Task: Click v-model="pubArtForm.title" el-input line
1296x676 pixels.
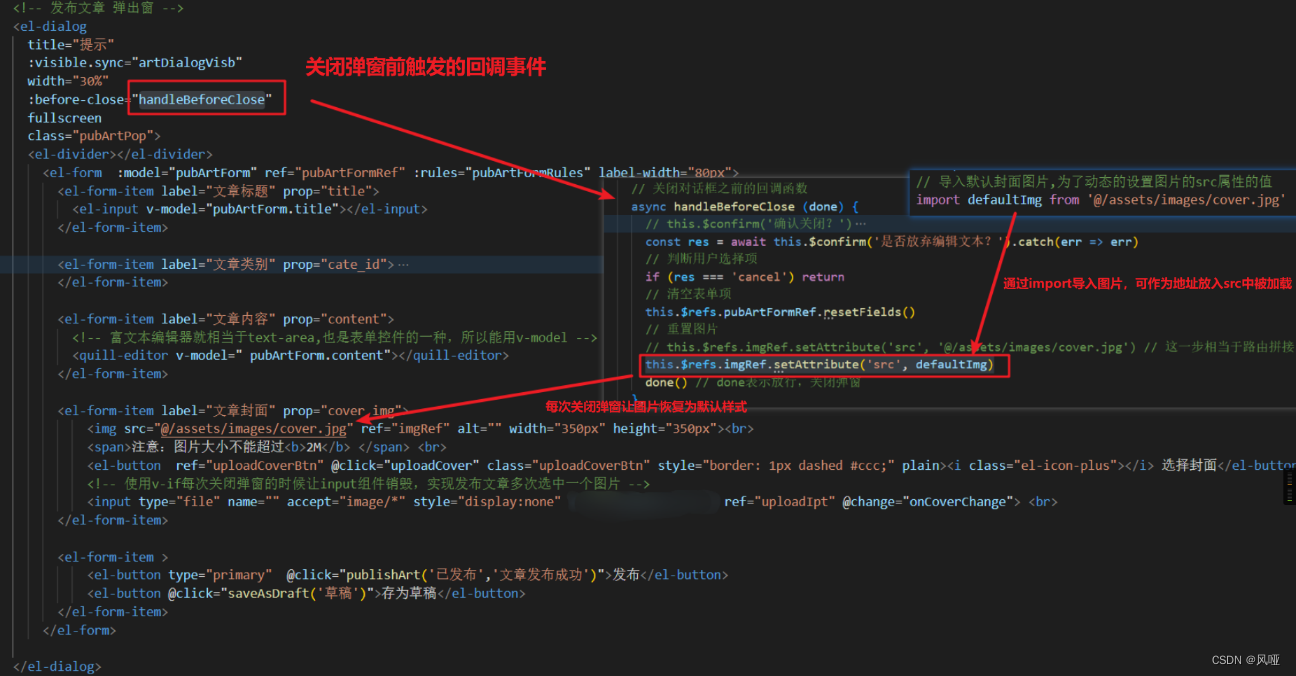Action: tap(250, 209)
